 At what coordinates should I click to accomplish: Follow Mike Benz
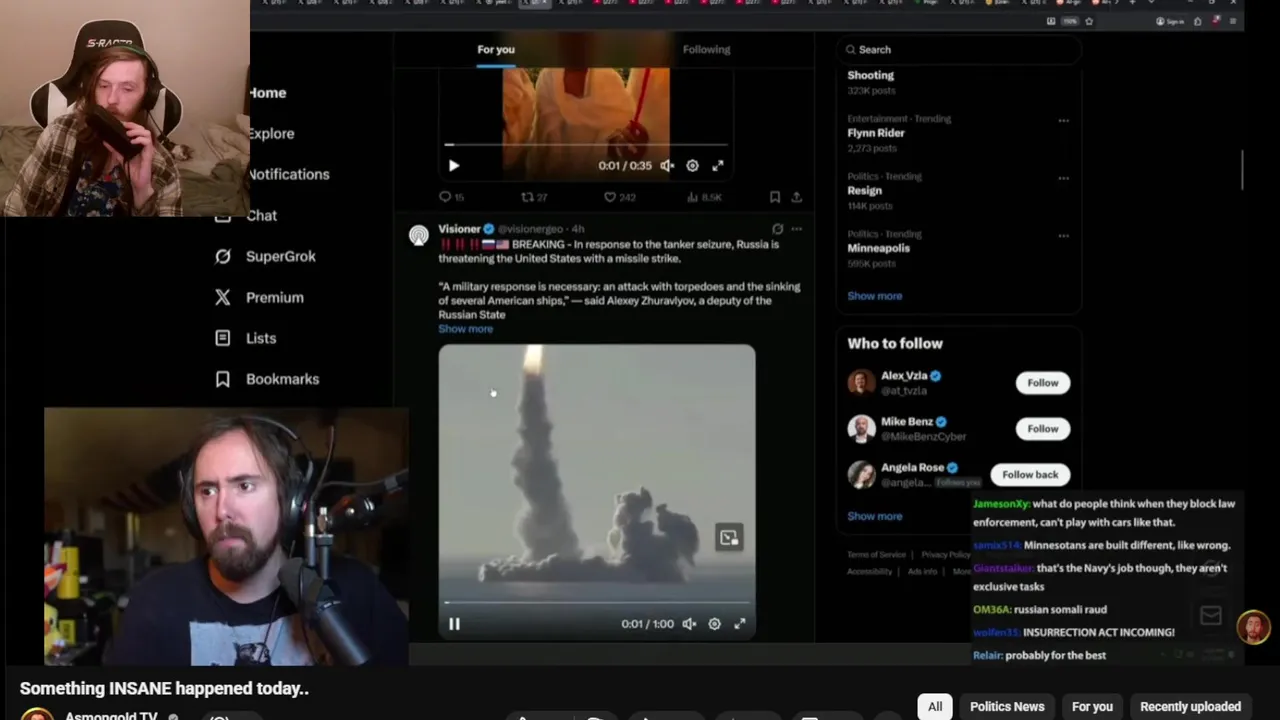click(1042, 429)
